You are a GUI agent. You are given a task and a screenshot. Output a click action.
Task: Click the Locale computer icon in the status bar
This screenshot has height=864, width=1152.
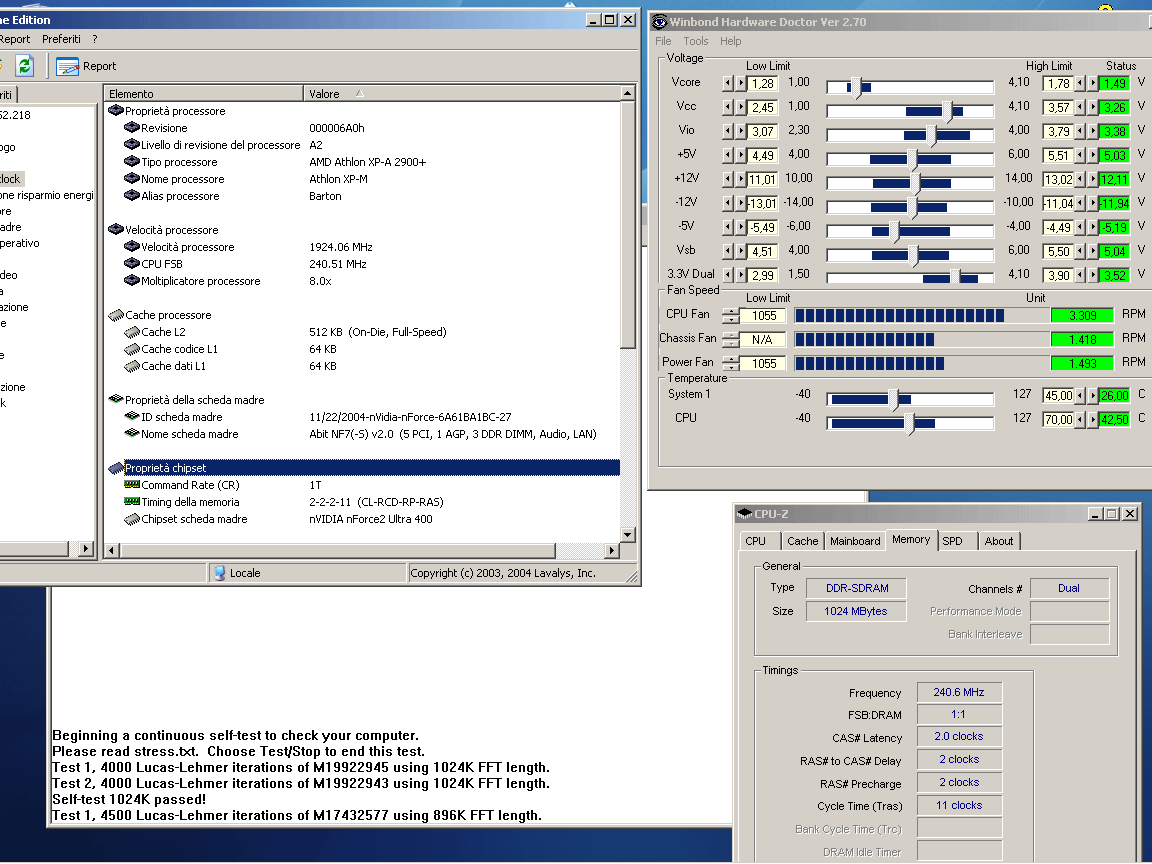[x=219, y=573]
